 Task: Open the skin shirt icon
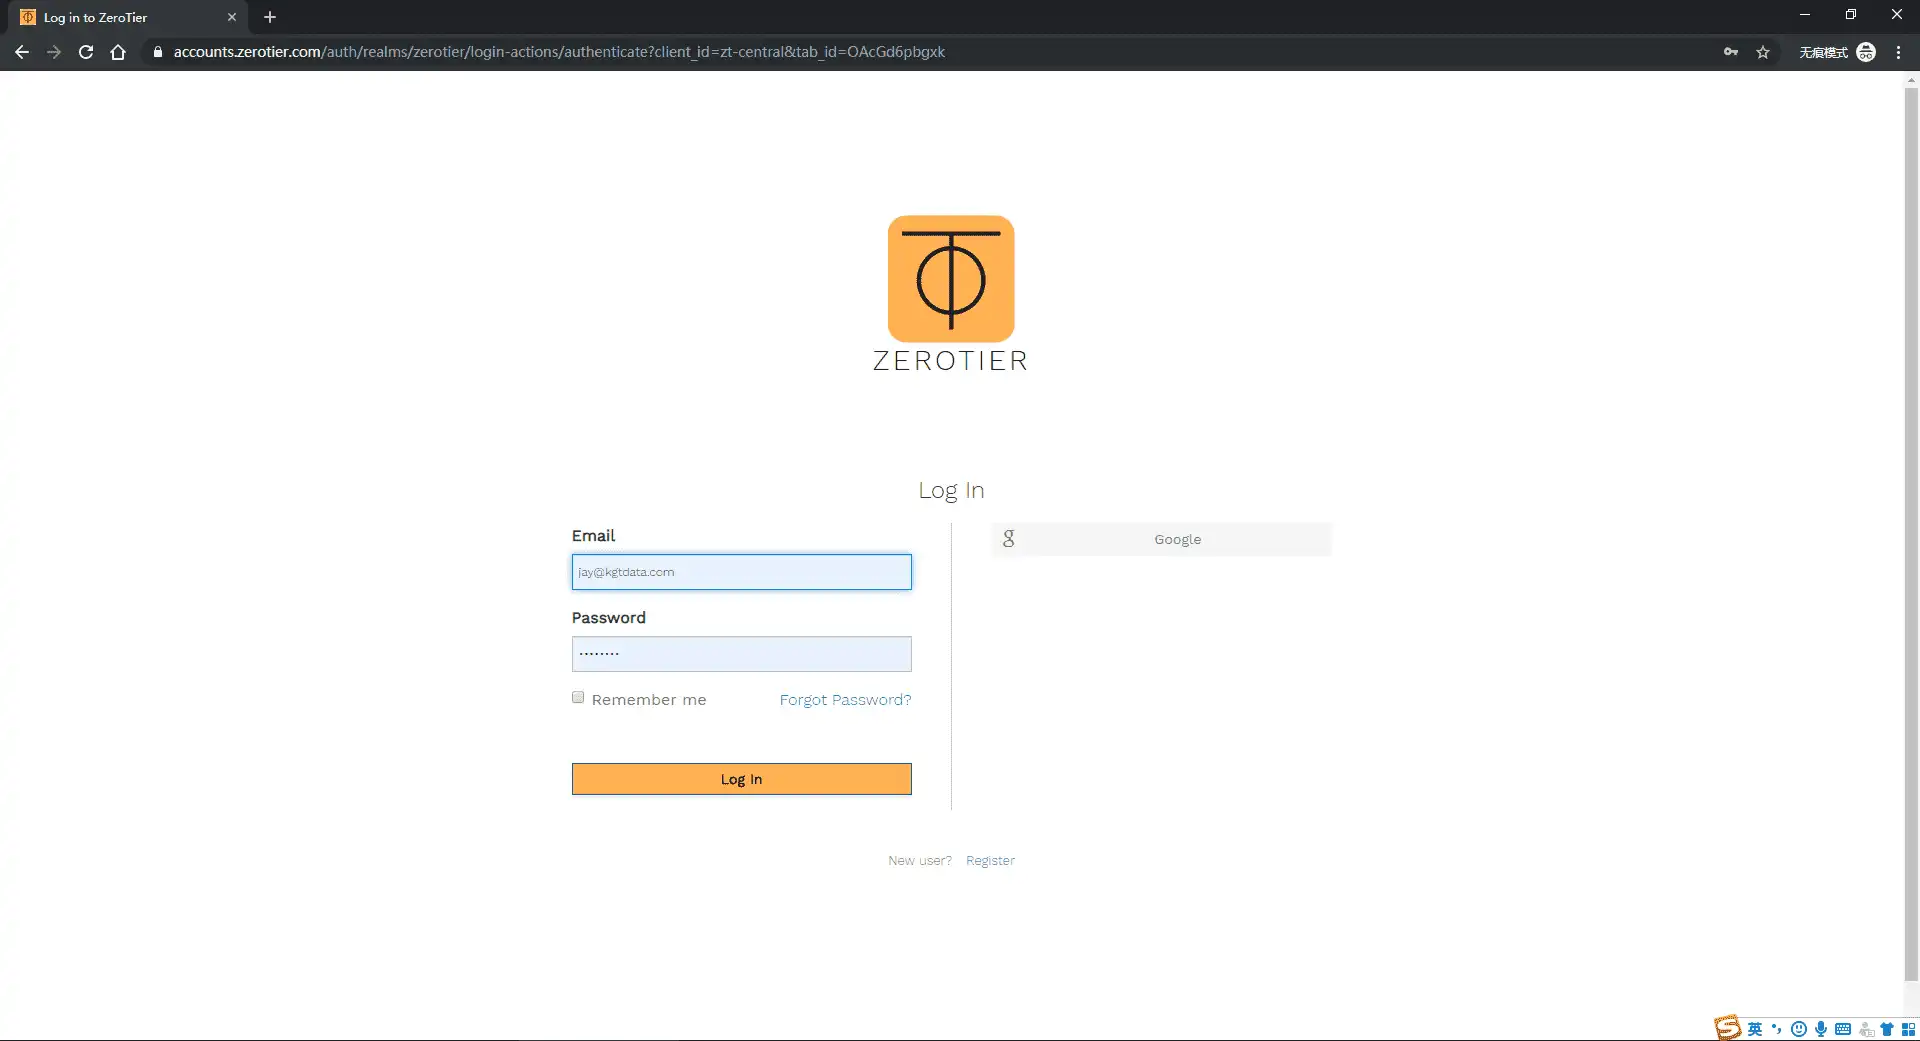(x=1887, y=1029)
